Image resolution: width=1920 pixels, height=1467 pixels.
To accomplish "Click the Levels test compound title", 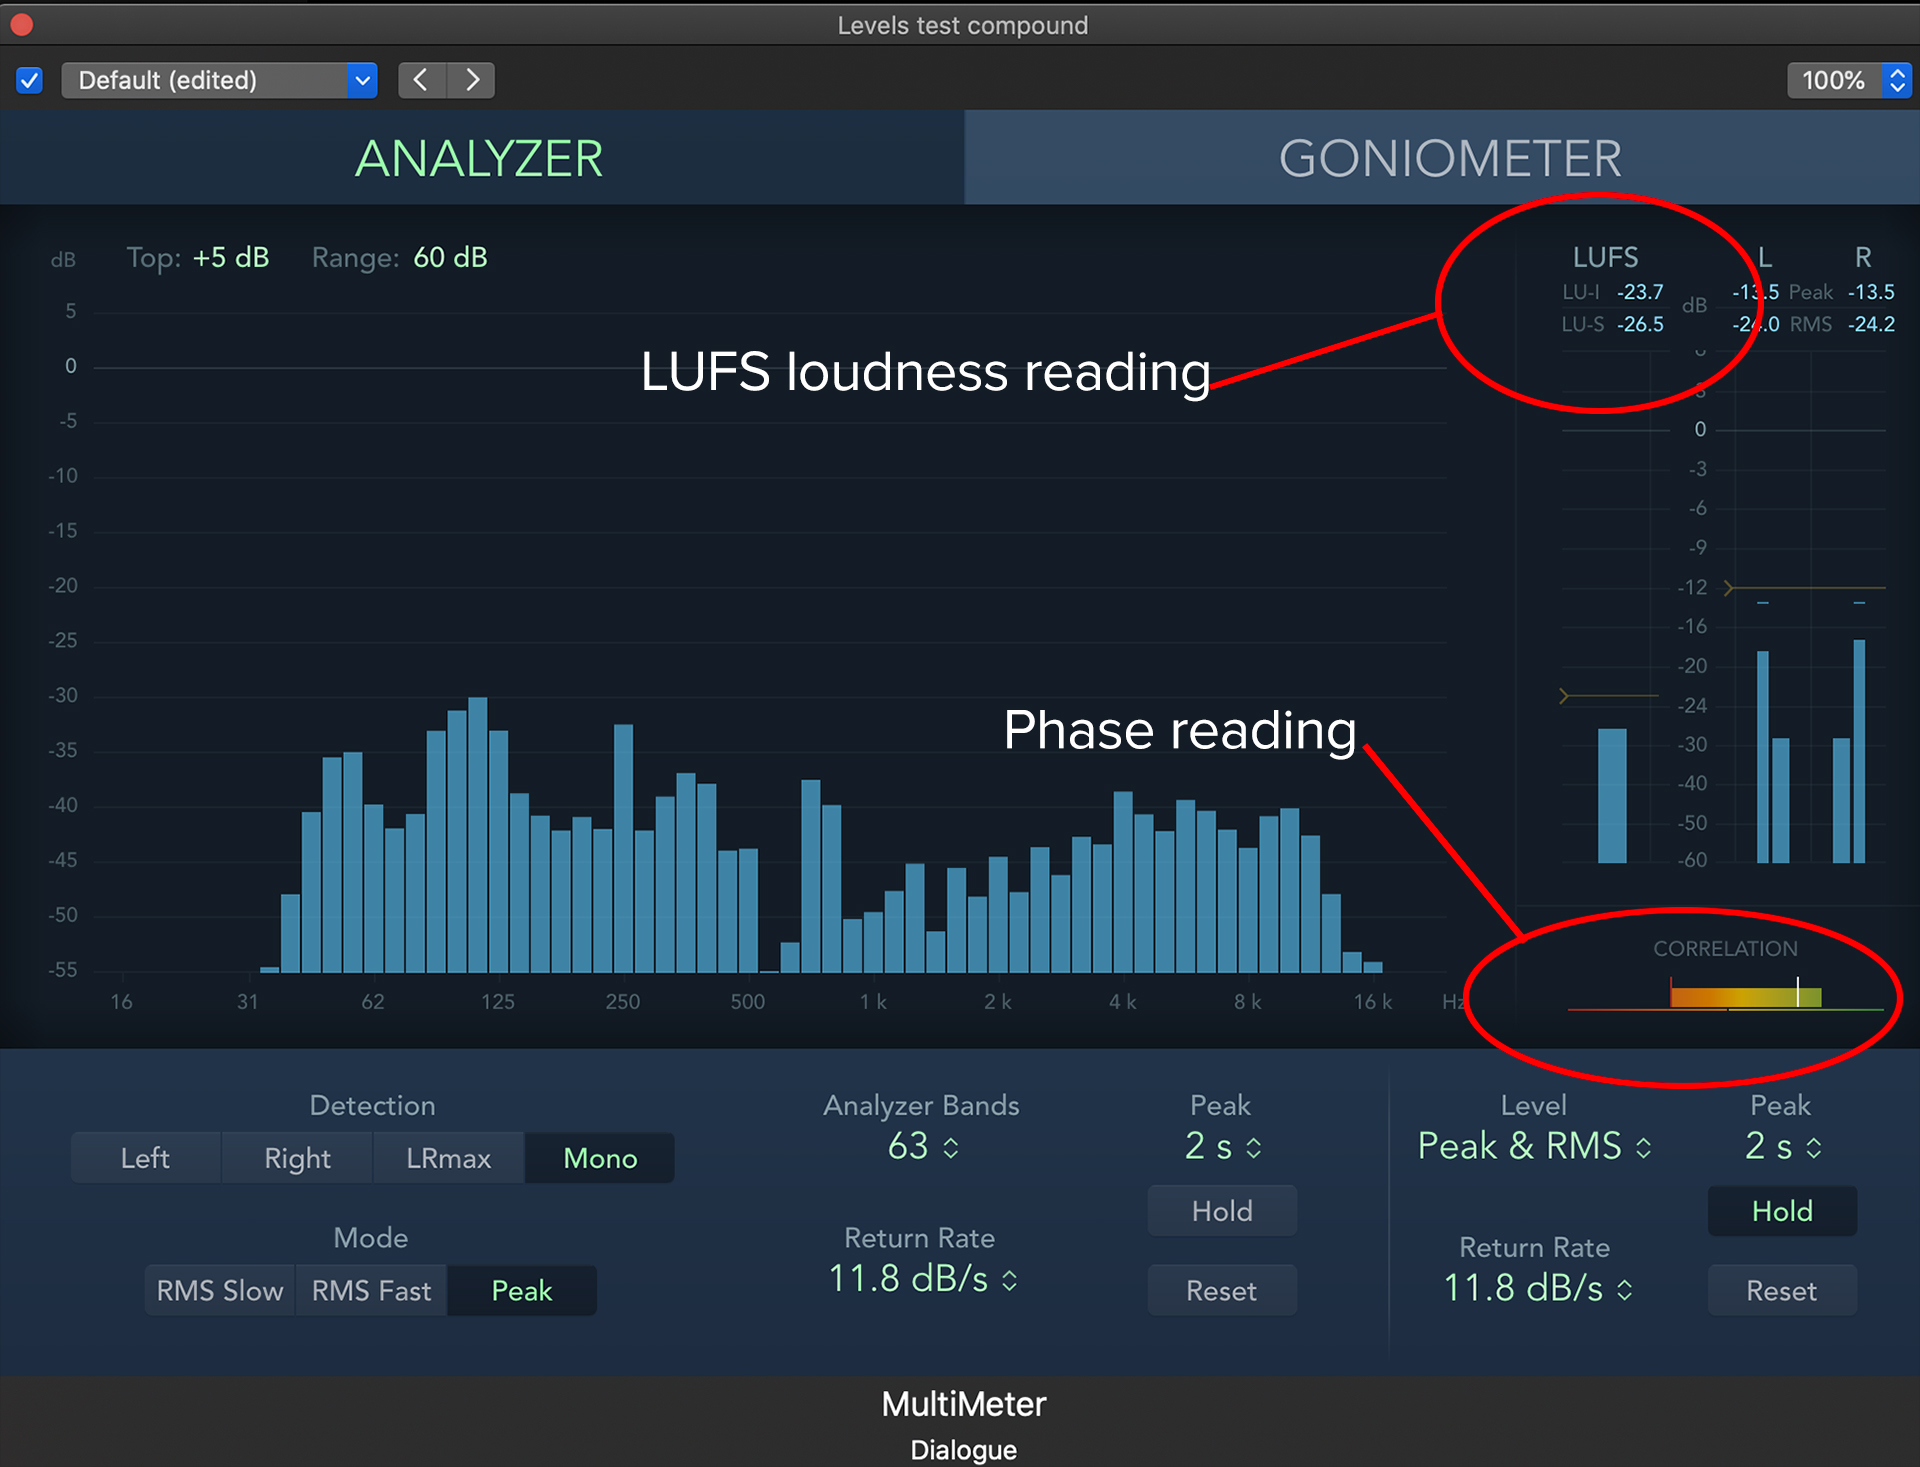I will pyautogui.click(x=963, y=25).
